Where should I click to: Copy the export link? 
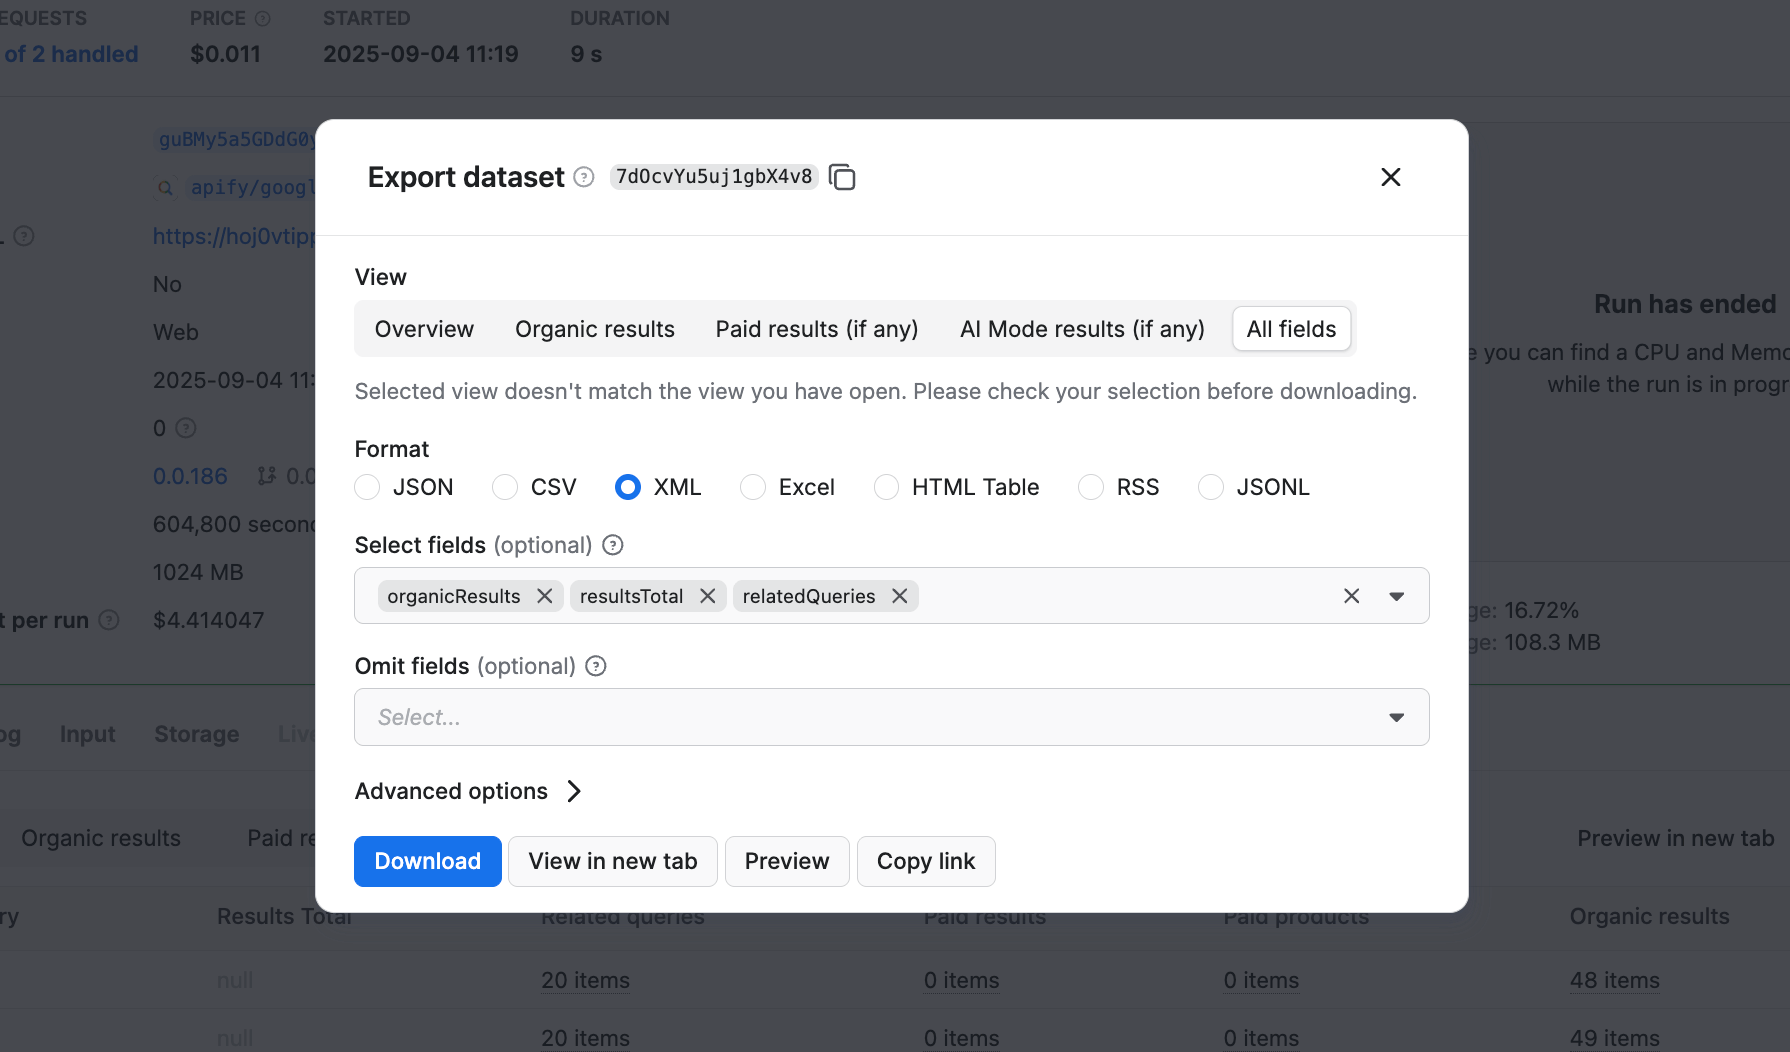[x=925, y=861]
